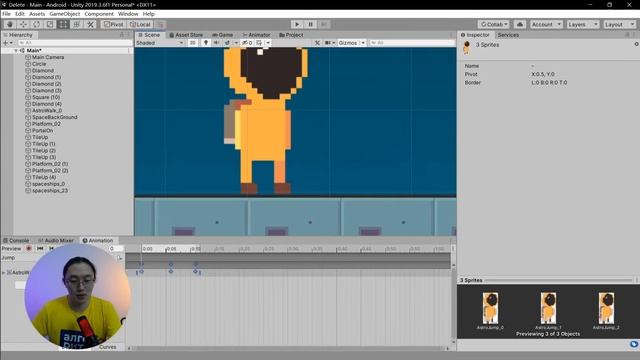This screenshot has width=640, height=360.
Task: Open the File menu
Action: [7, 14]
